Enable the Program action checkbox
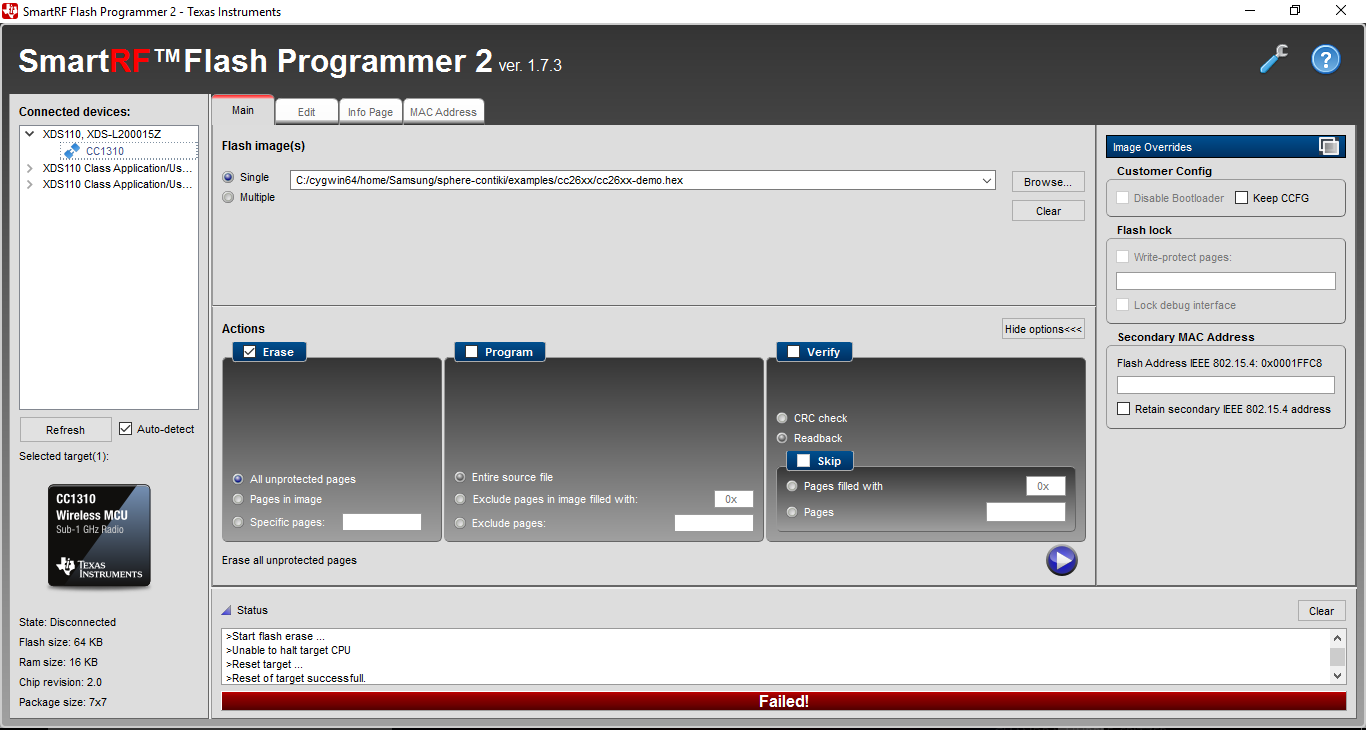The height and width of the screenshot is (730, 1366). [x=471, y=351]
